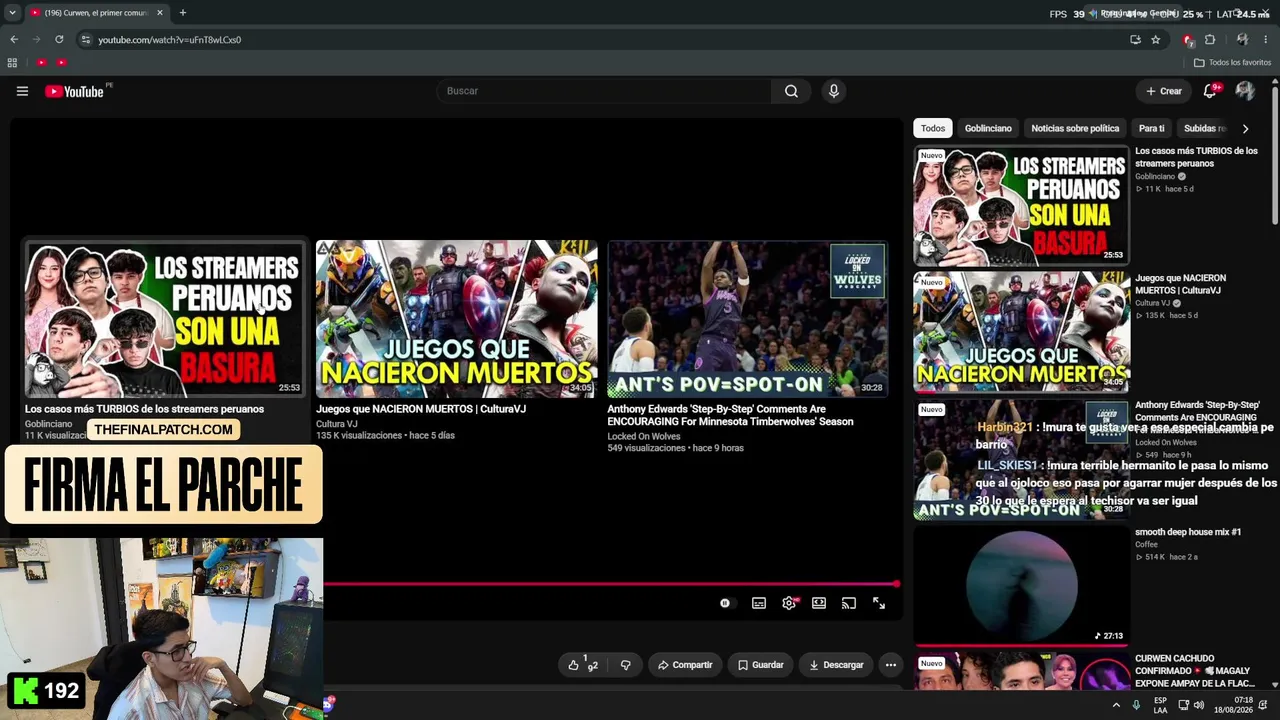Screen dimensions: 1280x720
Task: Show hidden system tray icons
Action: pos(1116,705)
